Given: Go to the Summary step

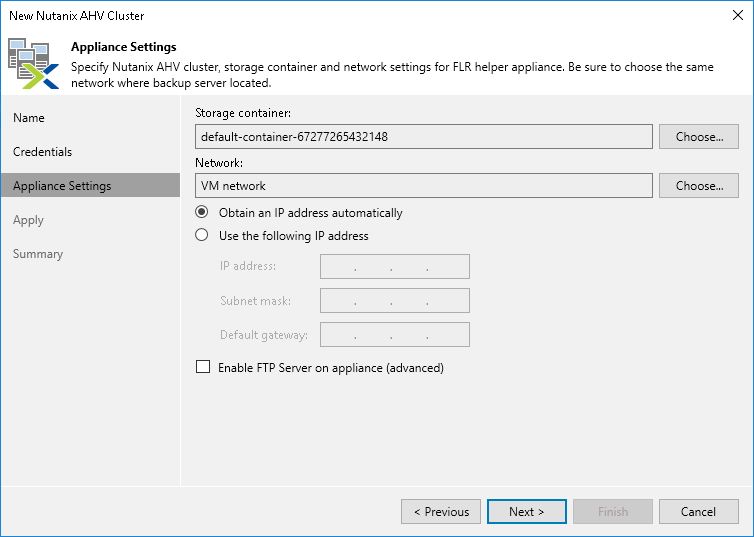Looking at the screenshot, I should pyautogui.click(x=38, y=254).
